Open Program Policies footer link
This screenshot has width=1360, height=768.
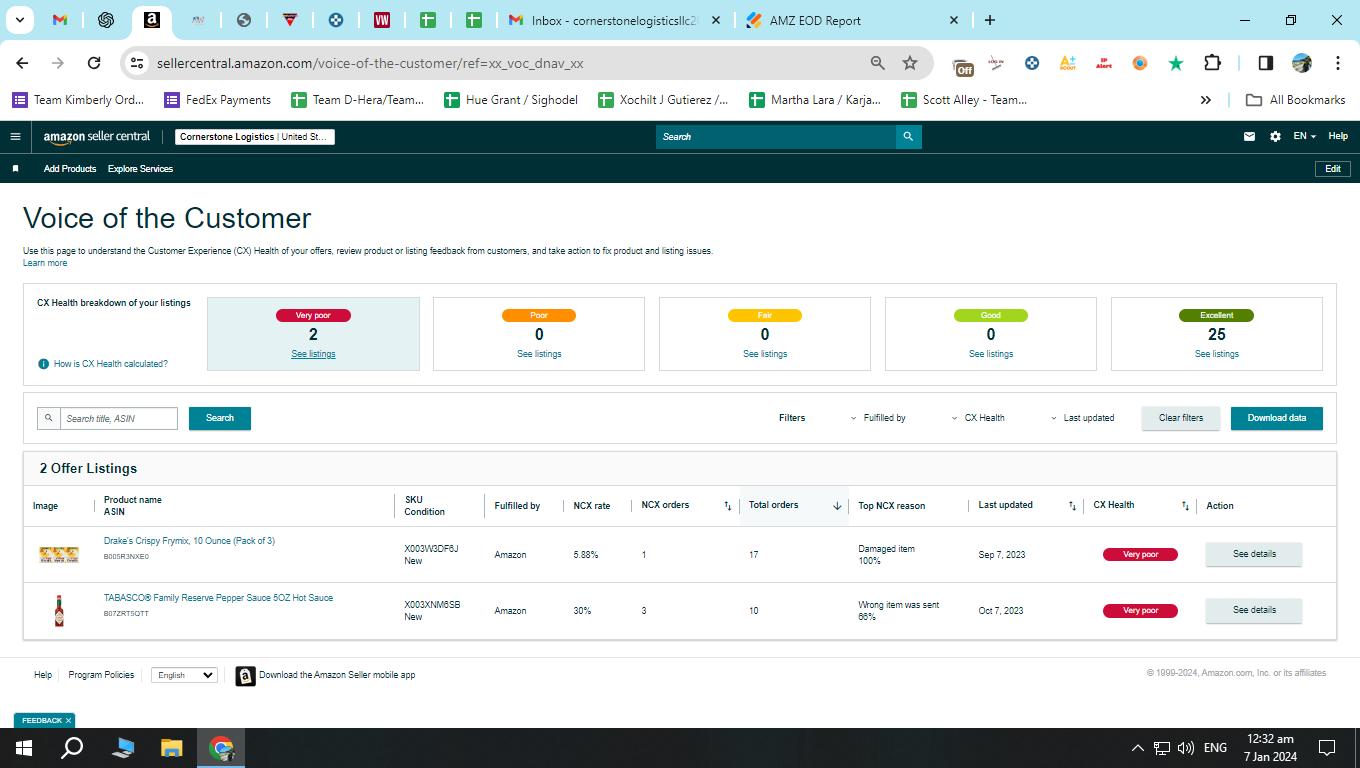click(x=101, y=675)
